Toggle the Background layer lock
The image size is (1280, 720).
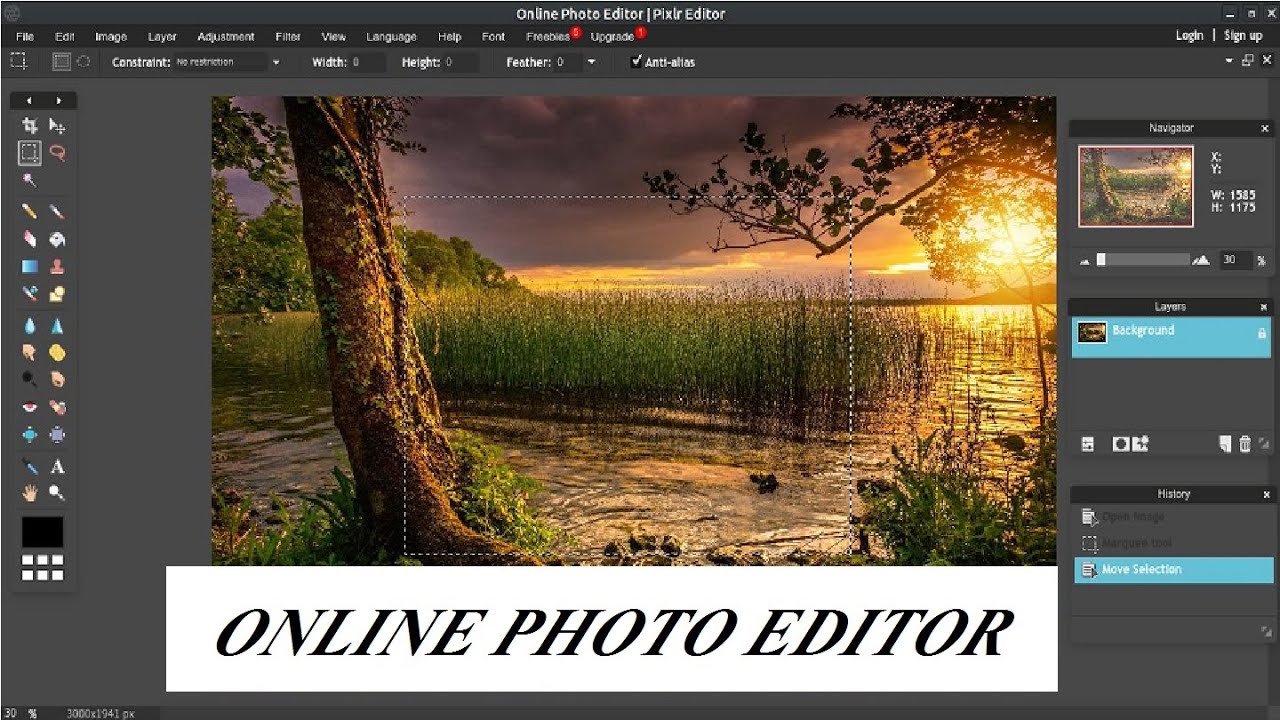coord(1261,333)
